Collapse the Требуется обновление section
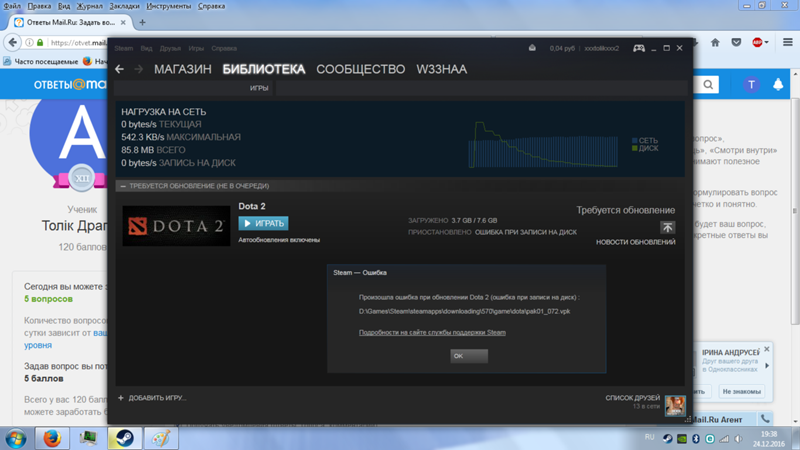800x450 pixels. pyautogui.click(x=123, y=186)
